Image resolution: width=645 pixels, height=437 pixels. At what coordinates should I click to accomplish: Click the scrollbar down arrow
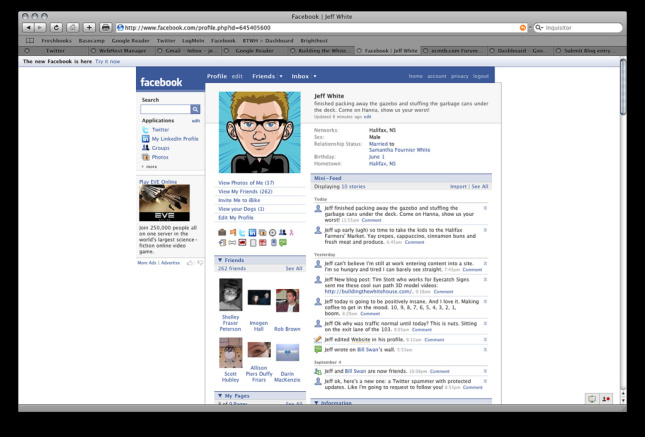point(623,400)
